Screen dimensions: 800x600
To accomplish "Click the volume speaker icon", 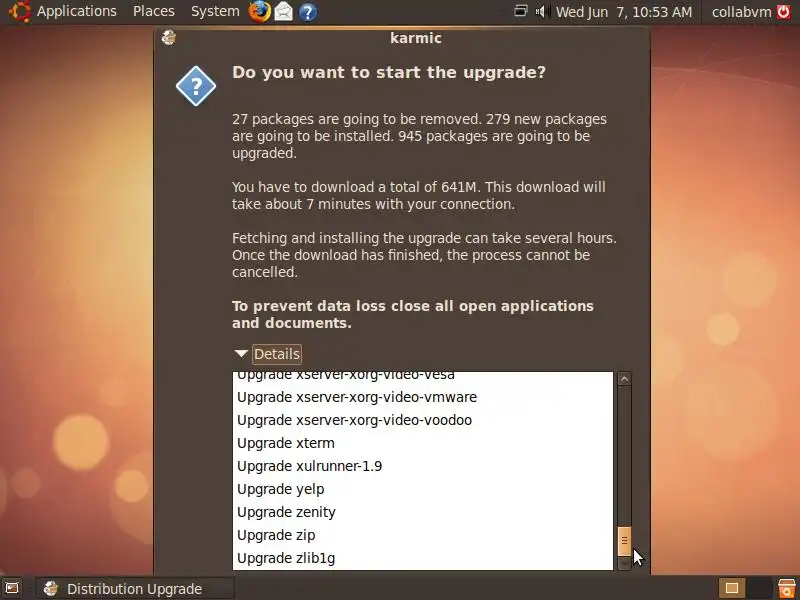I will coord(540,11).
